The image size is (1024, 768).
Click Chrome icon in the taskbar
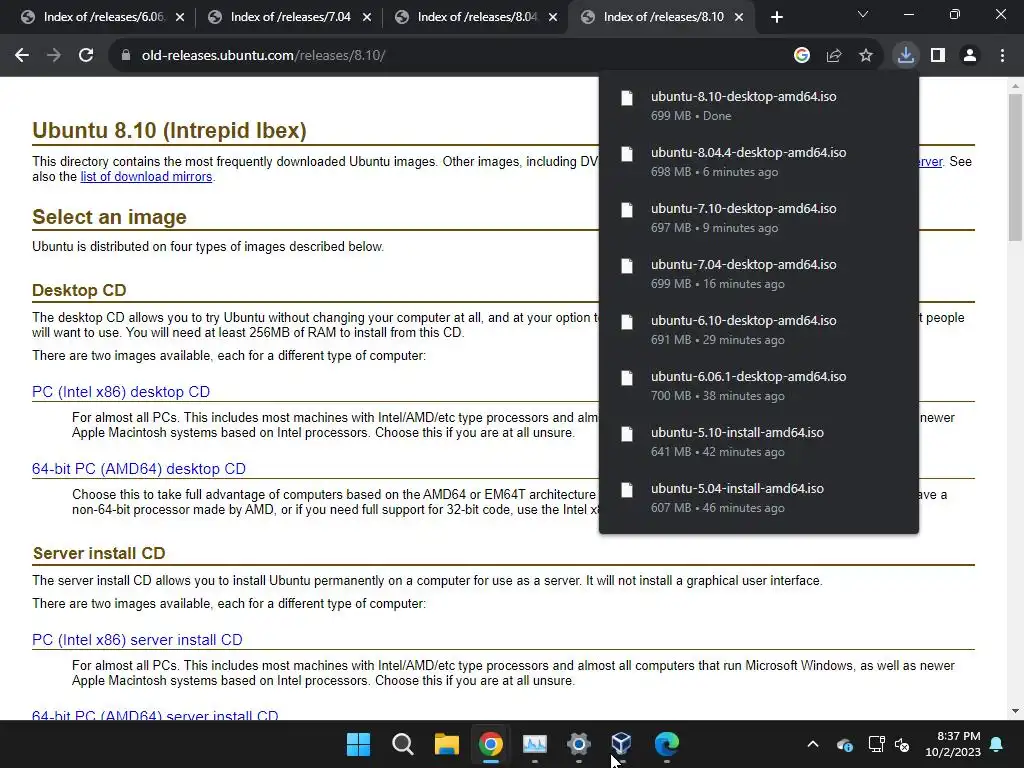pyautogui.click(x=490, y=744)
